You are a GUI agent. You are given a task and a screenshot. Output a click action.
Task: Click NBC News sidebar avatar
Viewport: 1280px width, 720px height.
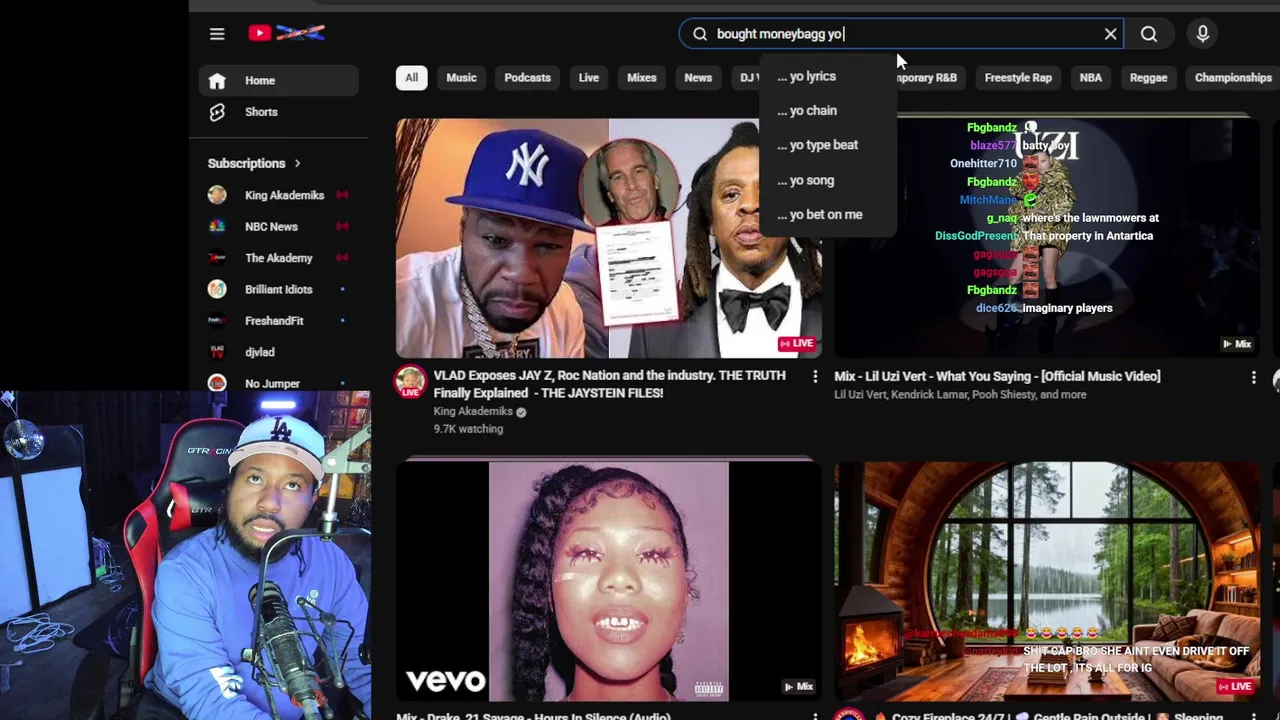click(217, 226)
